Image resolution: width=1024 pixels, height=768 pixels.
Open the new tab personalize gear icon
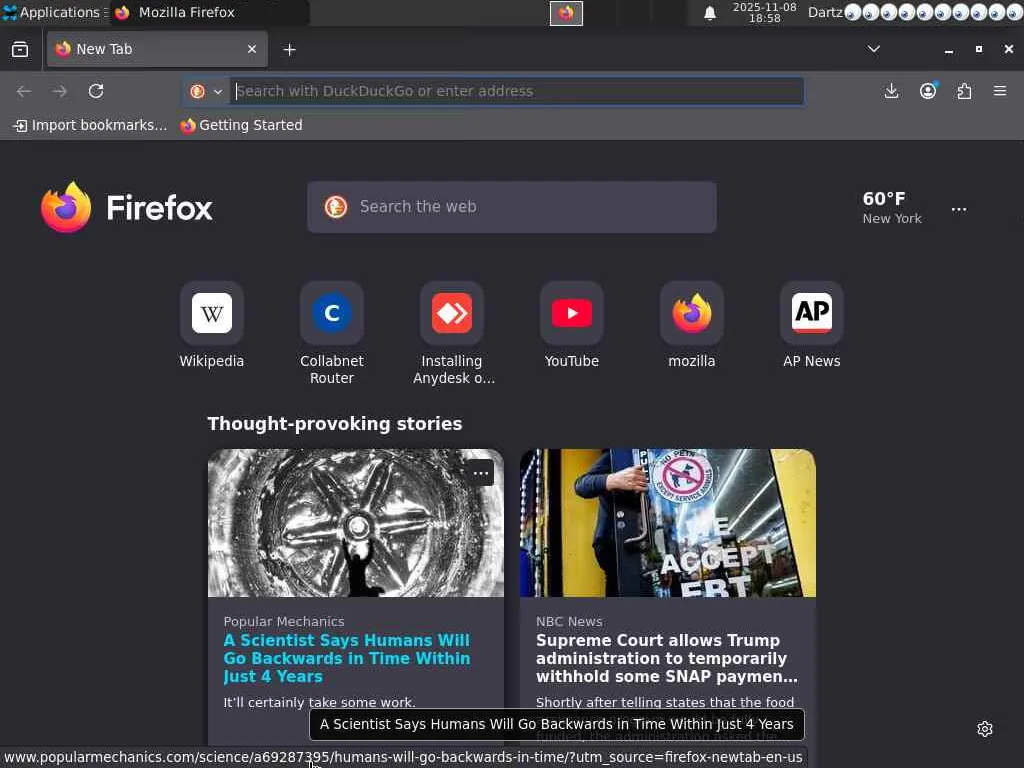(985, 729)
